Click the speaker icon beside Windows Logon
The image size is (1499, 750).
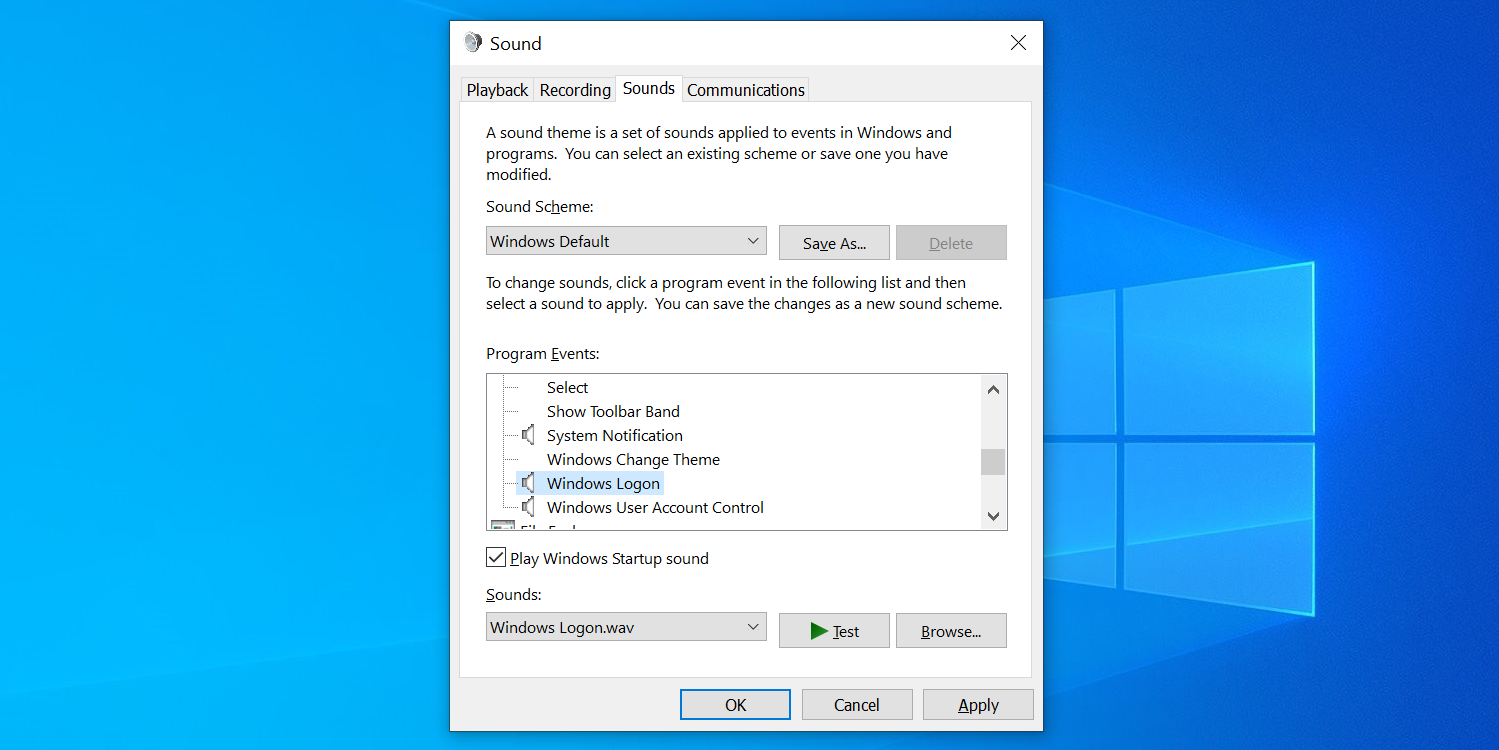[526, 482]
